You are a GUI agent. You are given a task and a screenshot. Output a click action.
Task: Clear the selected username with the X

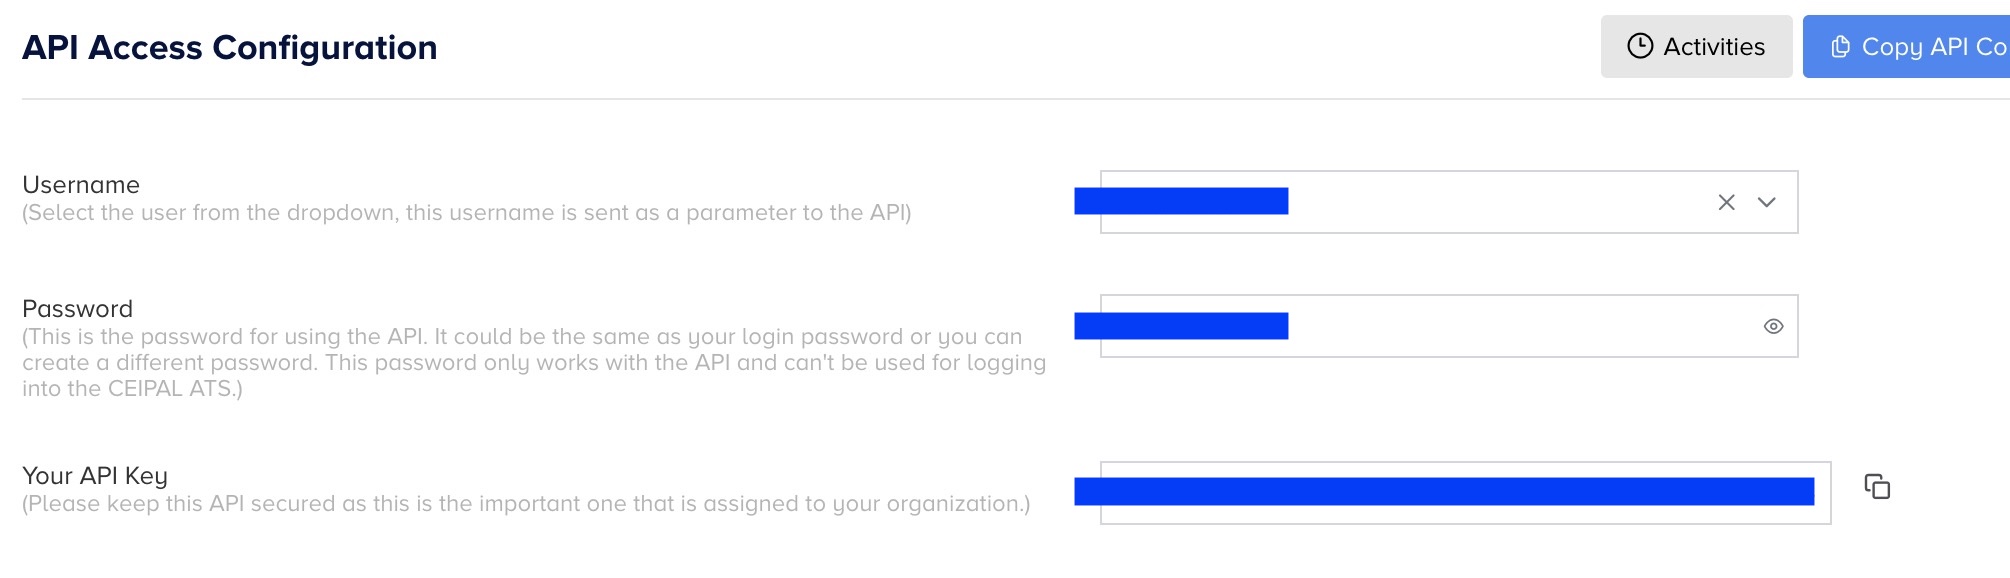coord(1726,202)
